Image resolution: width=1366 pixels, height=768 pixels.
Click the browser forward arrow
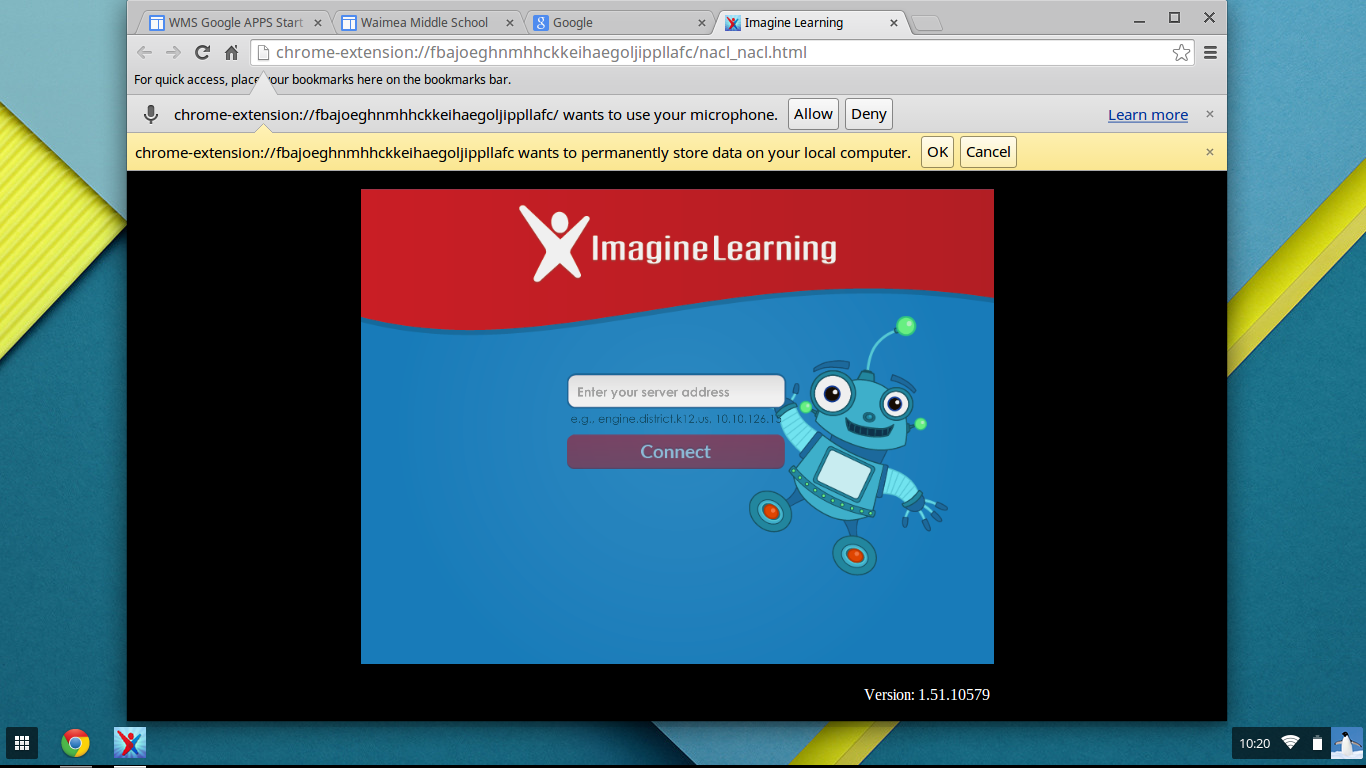[173, 53]
